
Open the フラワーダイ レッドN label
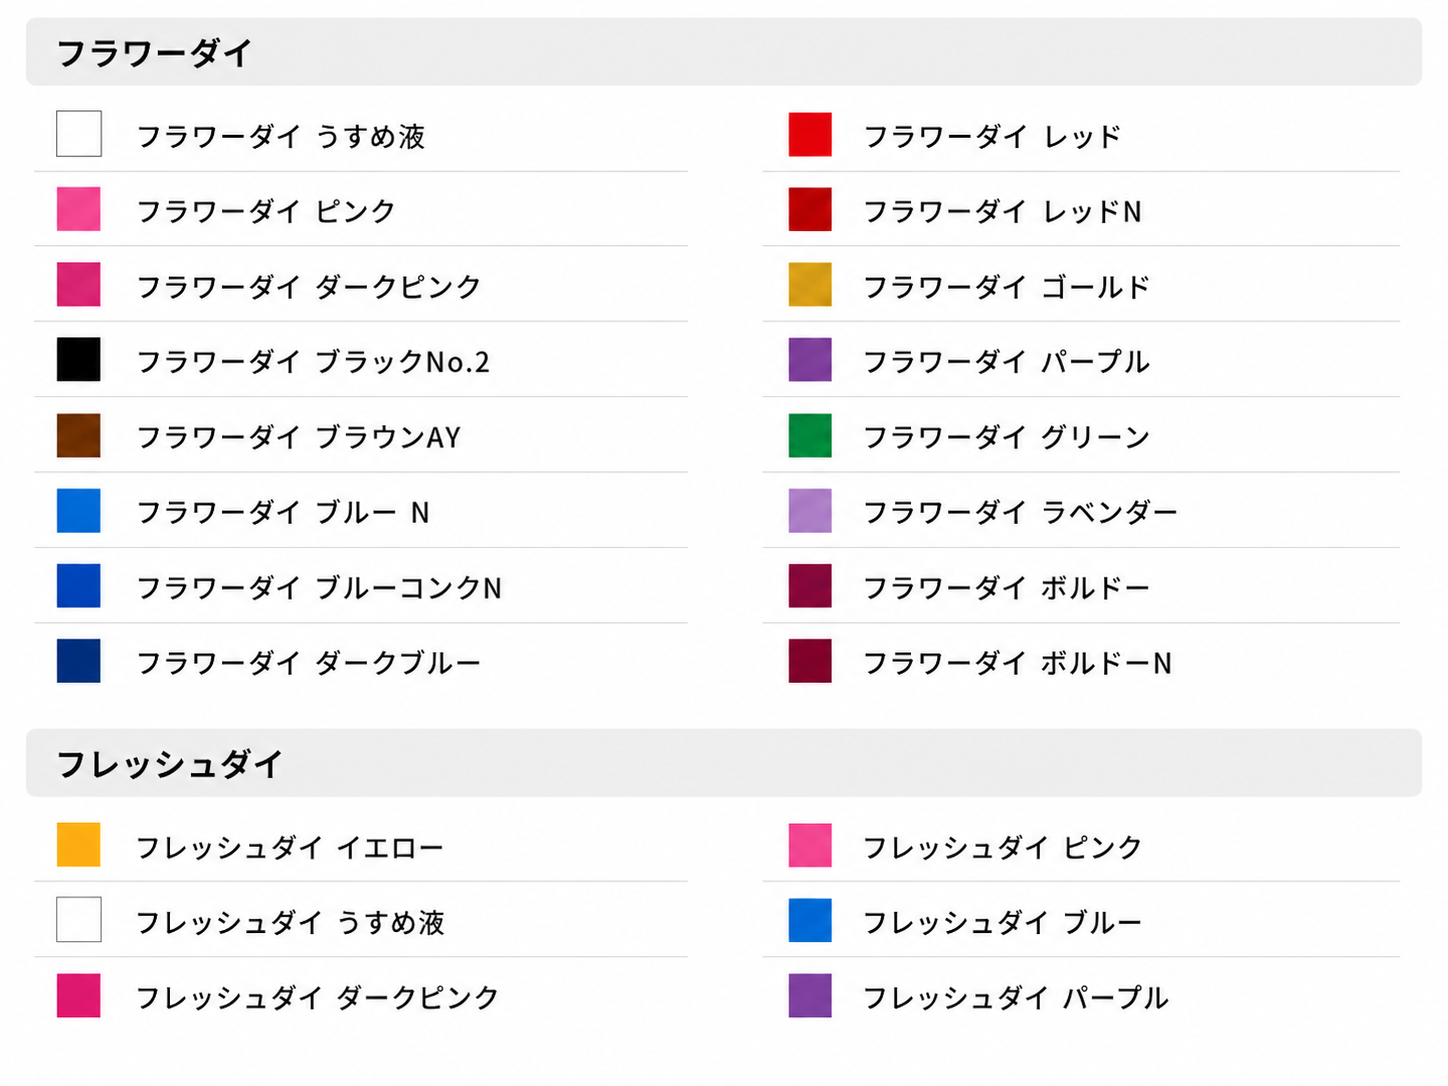(x=1002, y=211)
